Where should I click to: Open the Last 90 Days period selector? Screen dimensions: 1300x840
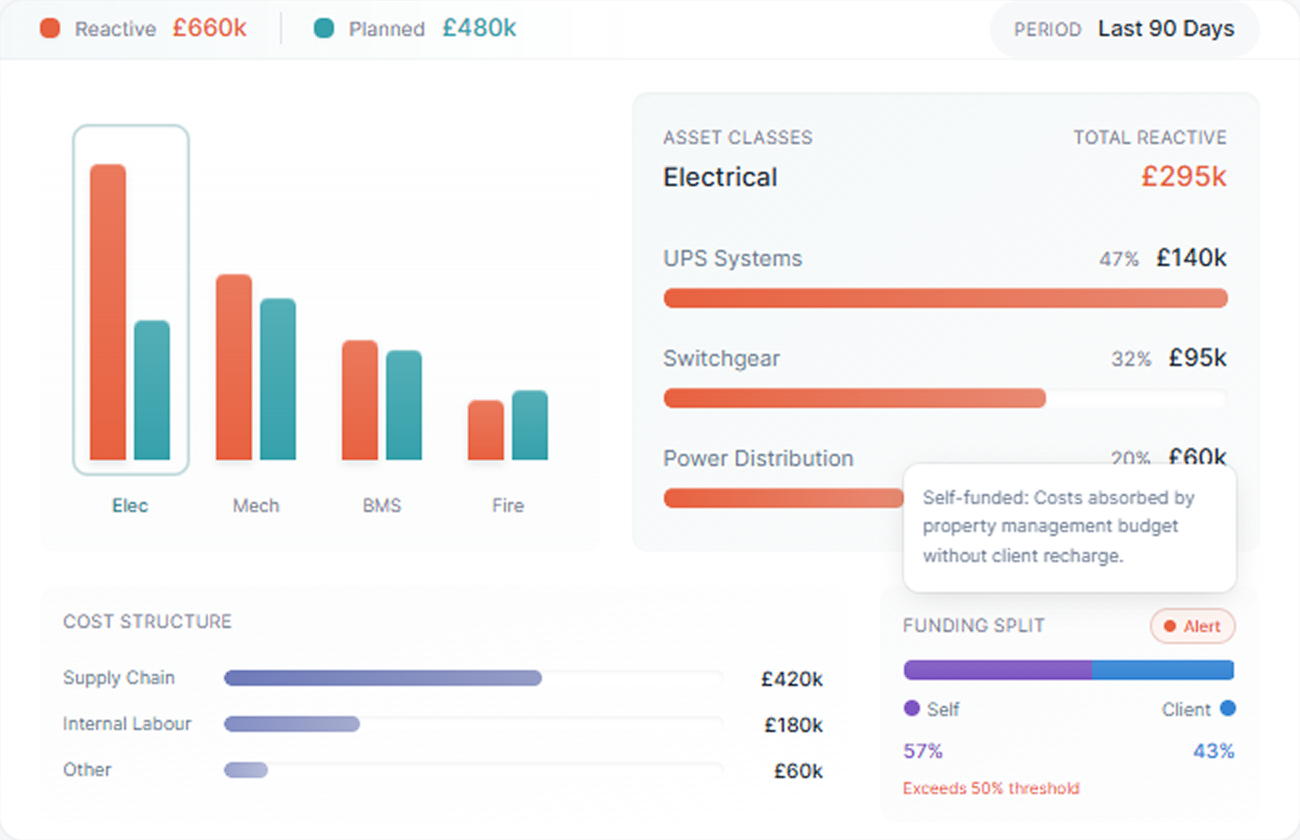point(1125,30)
